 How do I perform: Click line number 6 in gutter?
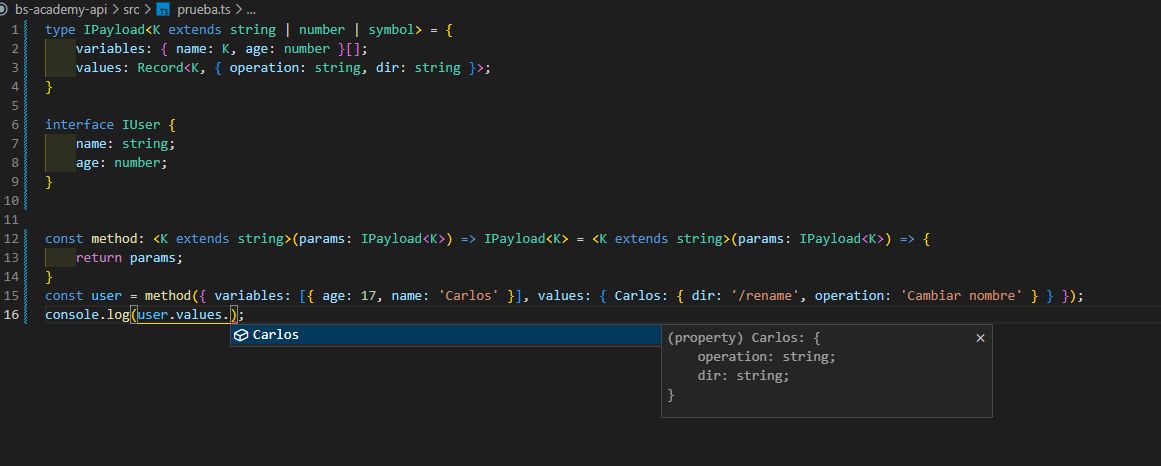click(x=15, y=124)
